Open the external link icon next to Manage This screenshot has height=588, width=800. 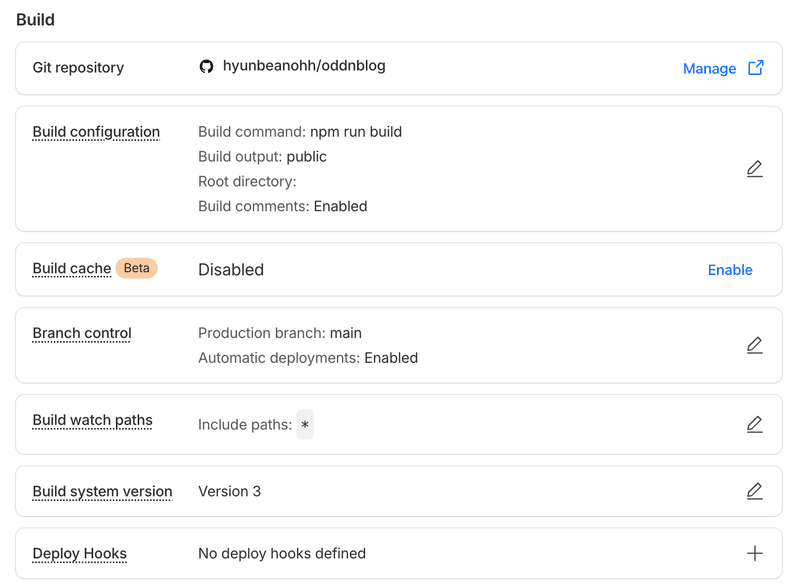(x=756, y=68)
